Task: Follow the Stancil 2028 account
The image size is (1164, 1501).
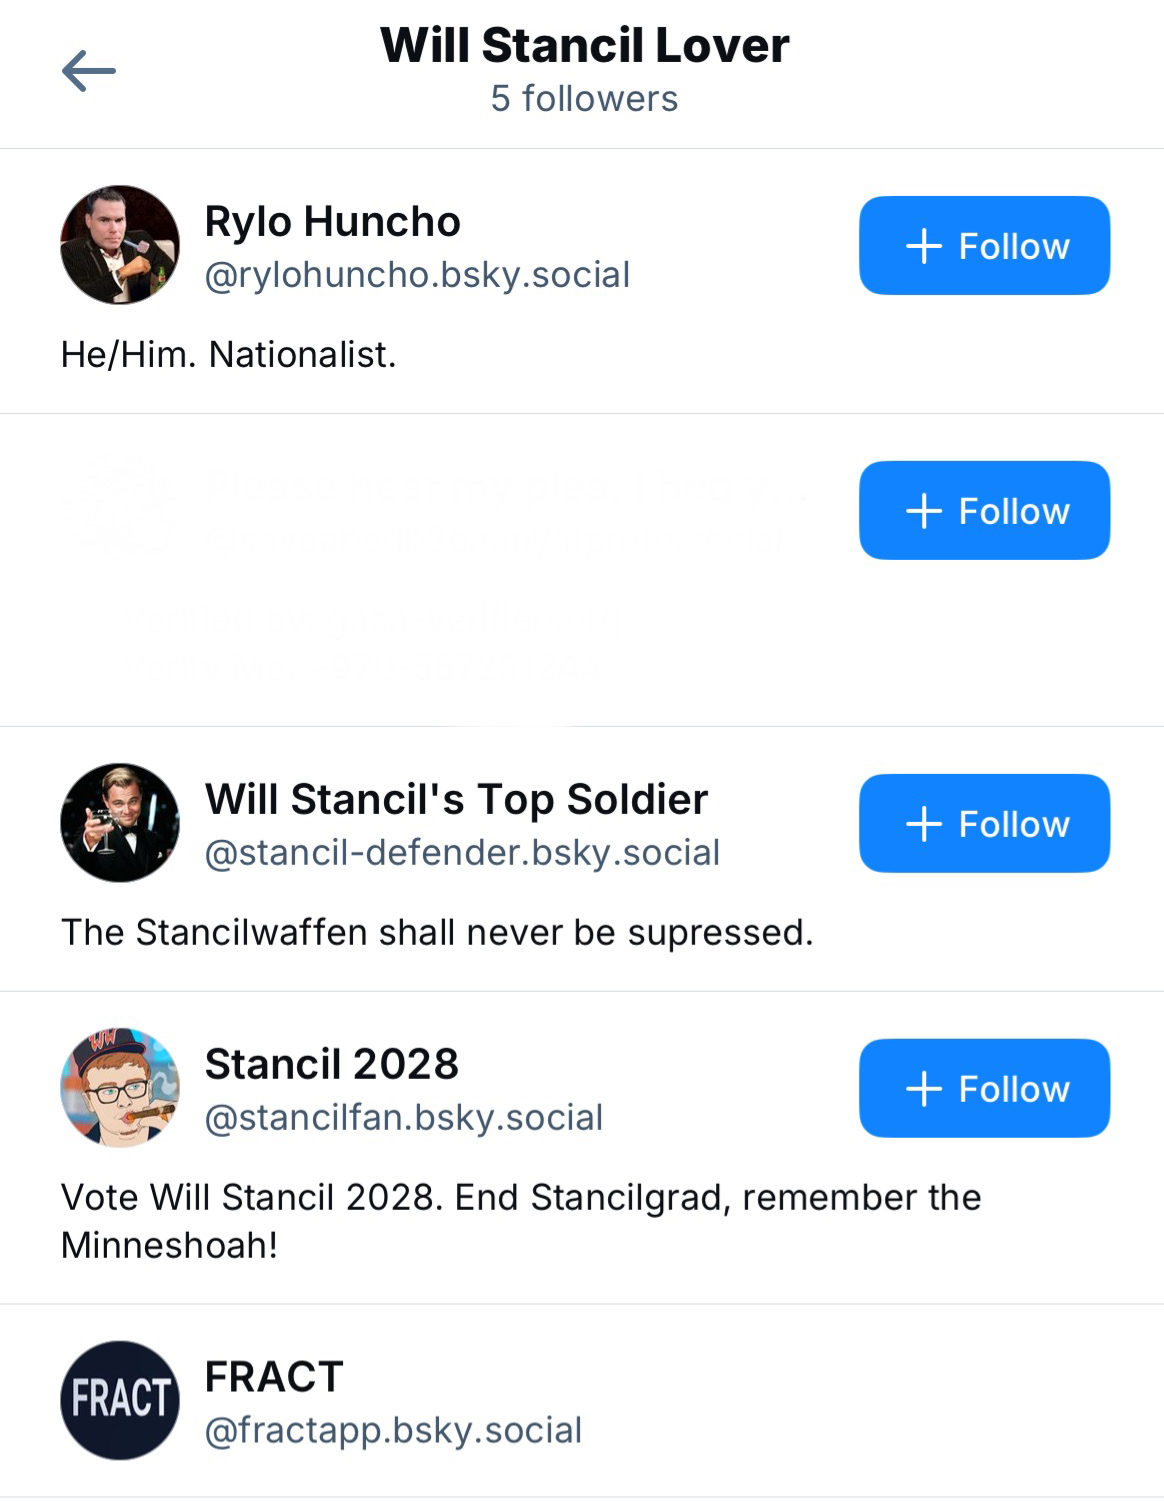Action: coord(984,1088)
